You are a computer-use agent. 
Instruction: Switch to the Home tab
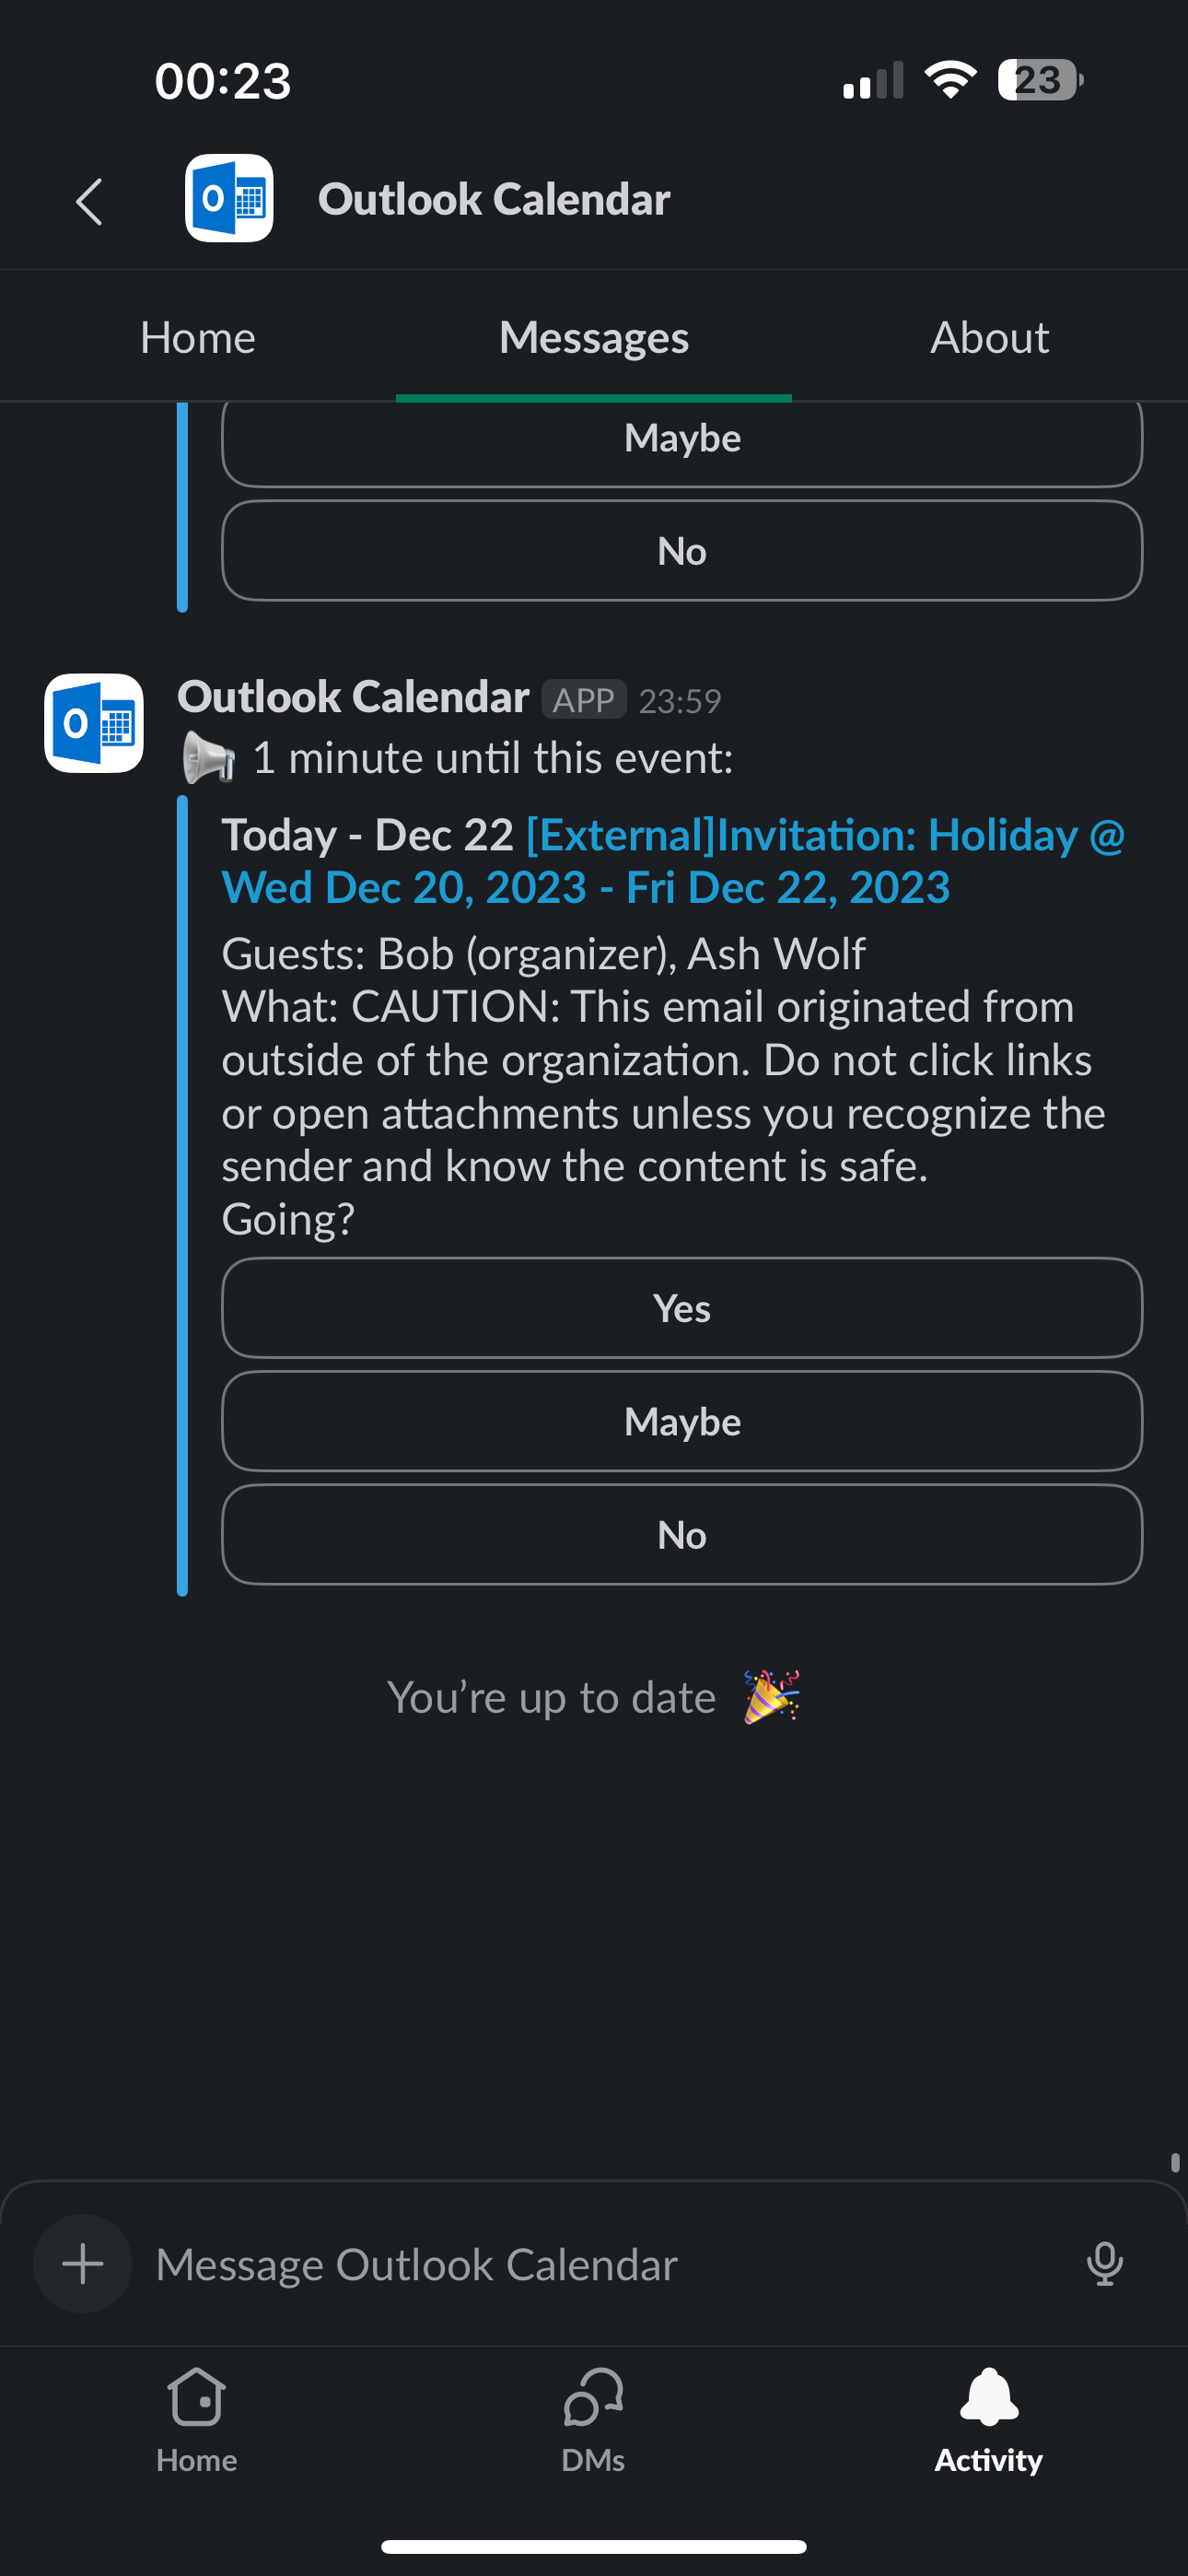198,338
